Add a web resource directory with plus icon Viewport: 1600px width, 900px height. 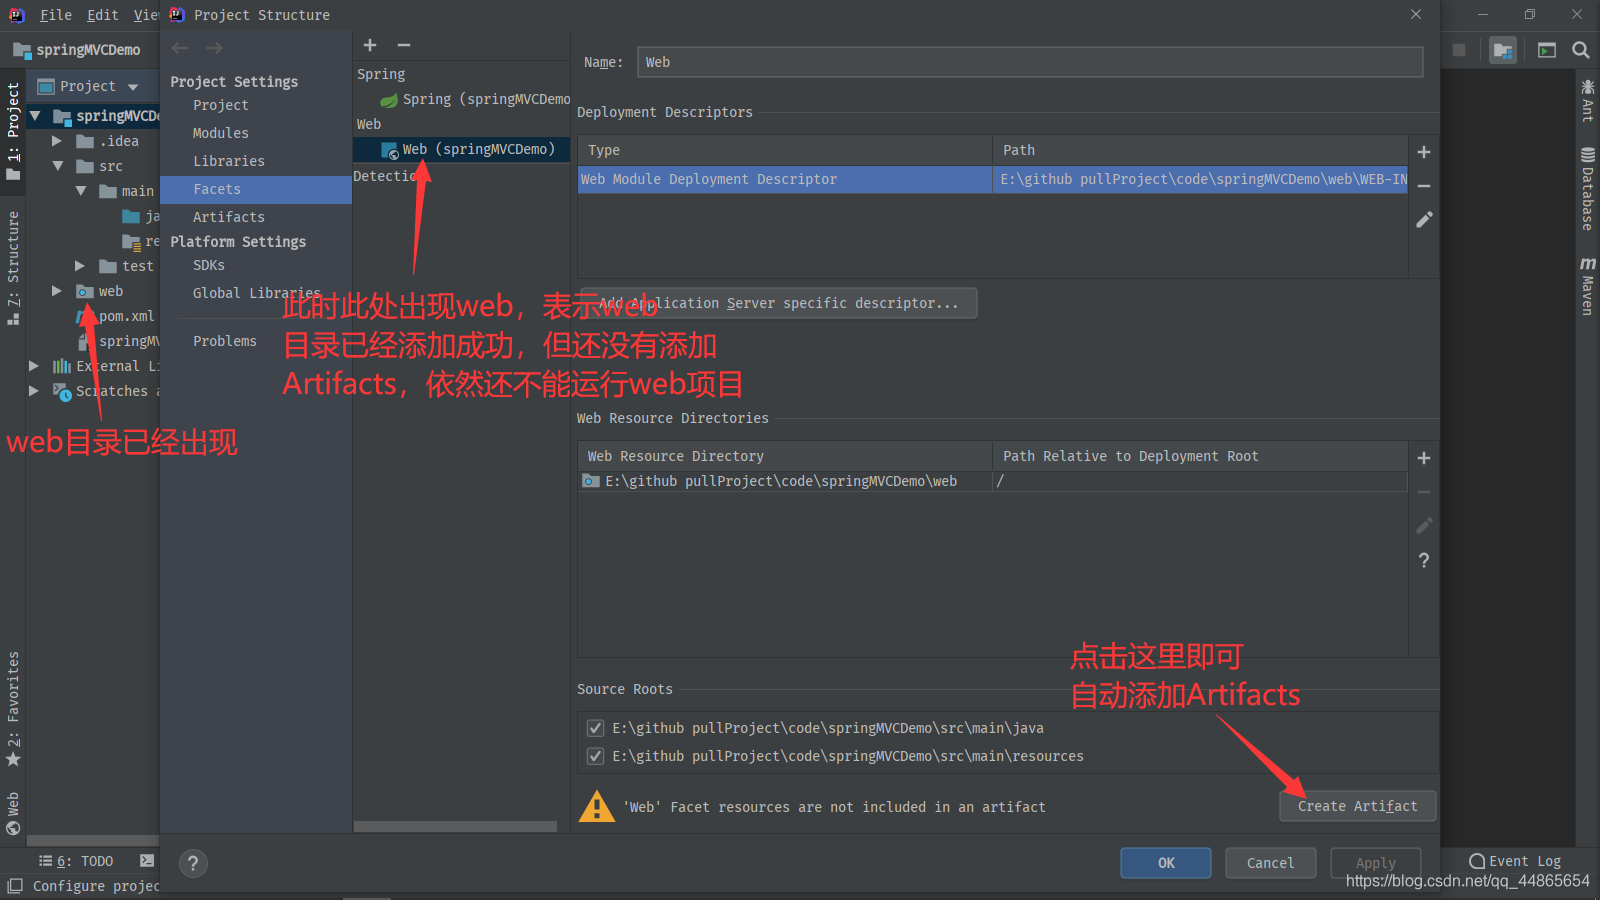tap(1424, 458)
